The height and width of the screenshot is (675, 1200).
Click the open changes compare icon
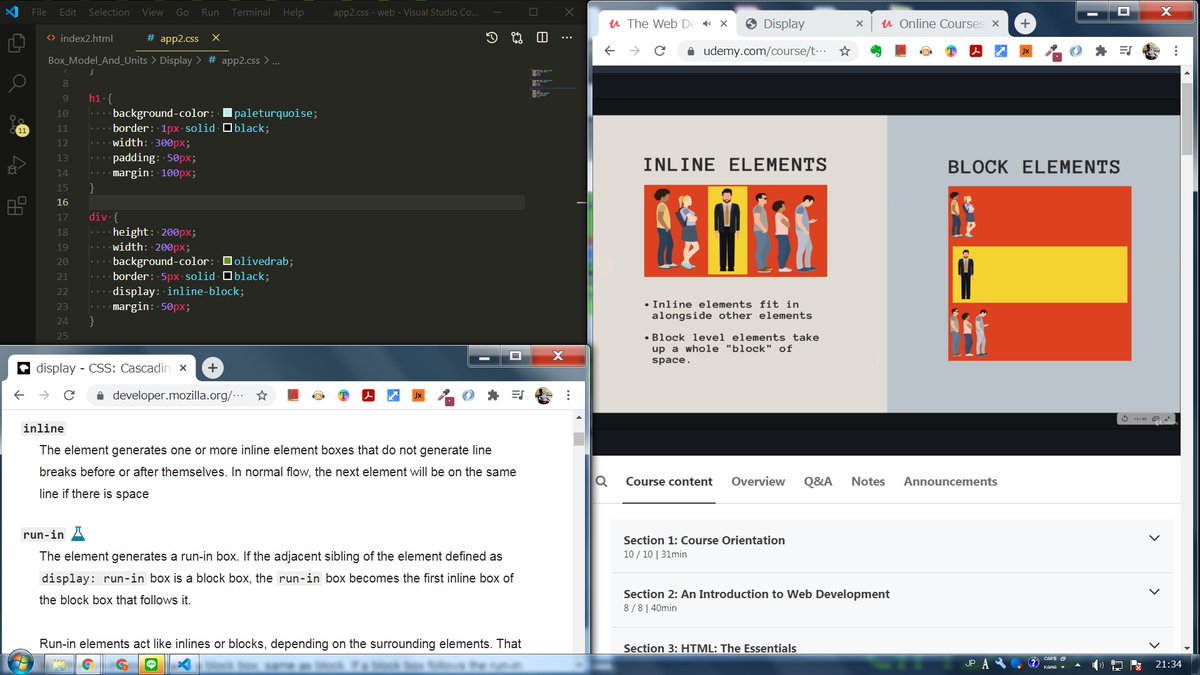(x=517, y=38)
